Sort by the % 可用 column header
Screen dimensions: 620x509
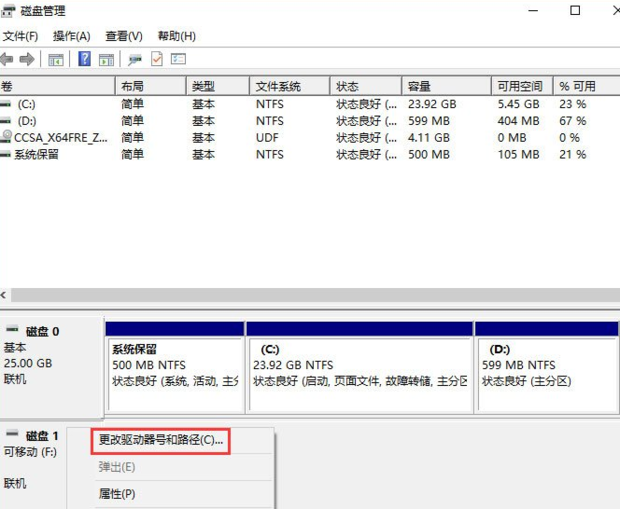[586, 86]
